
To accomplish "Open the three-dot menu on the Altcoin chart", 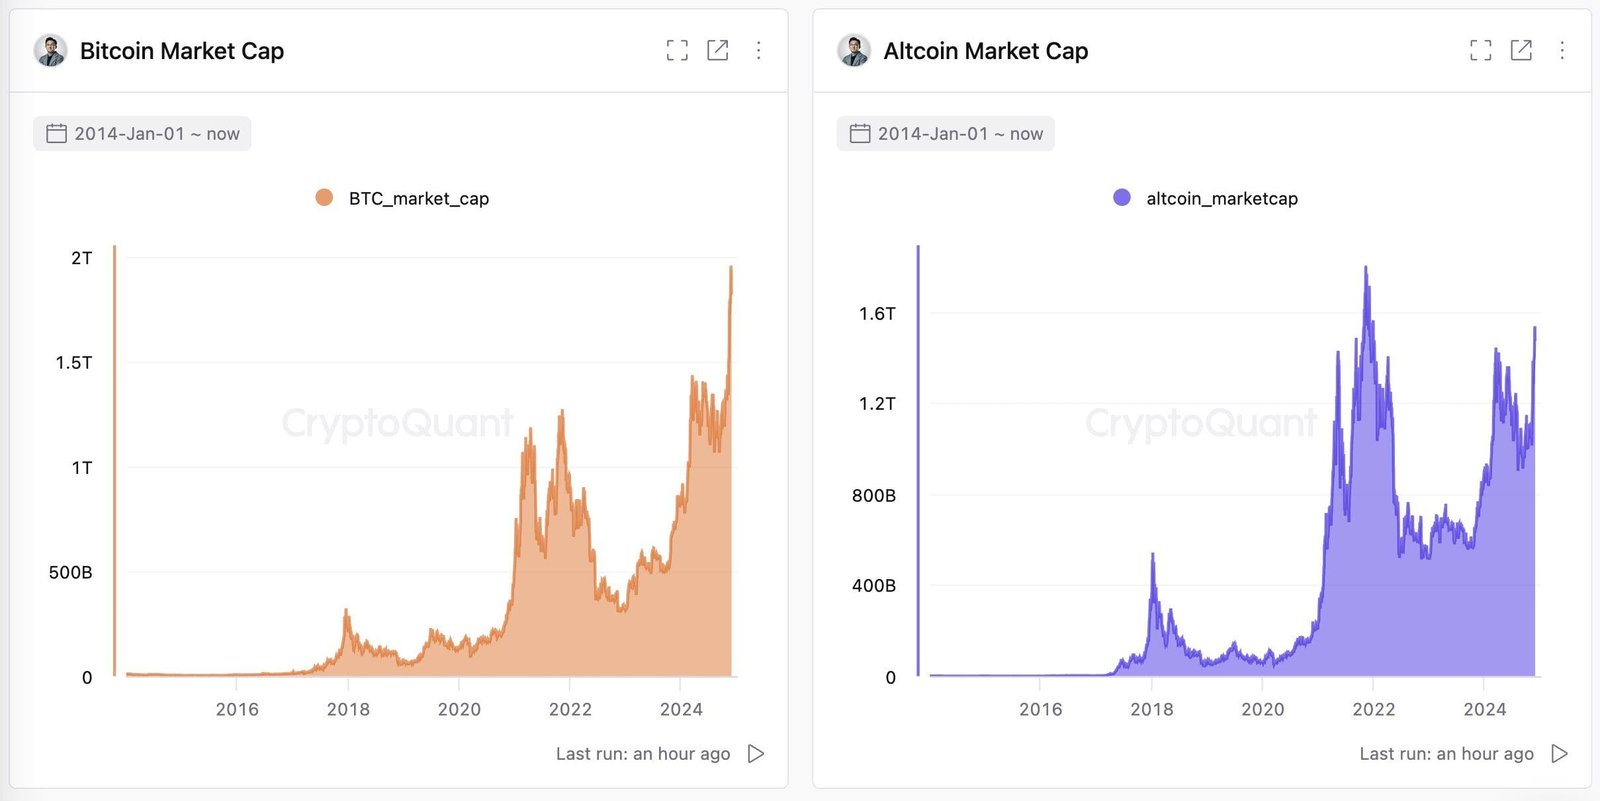I will pyautogui.click(x=1561, y=50).
